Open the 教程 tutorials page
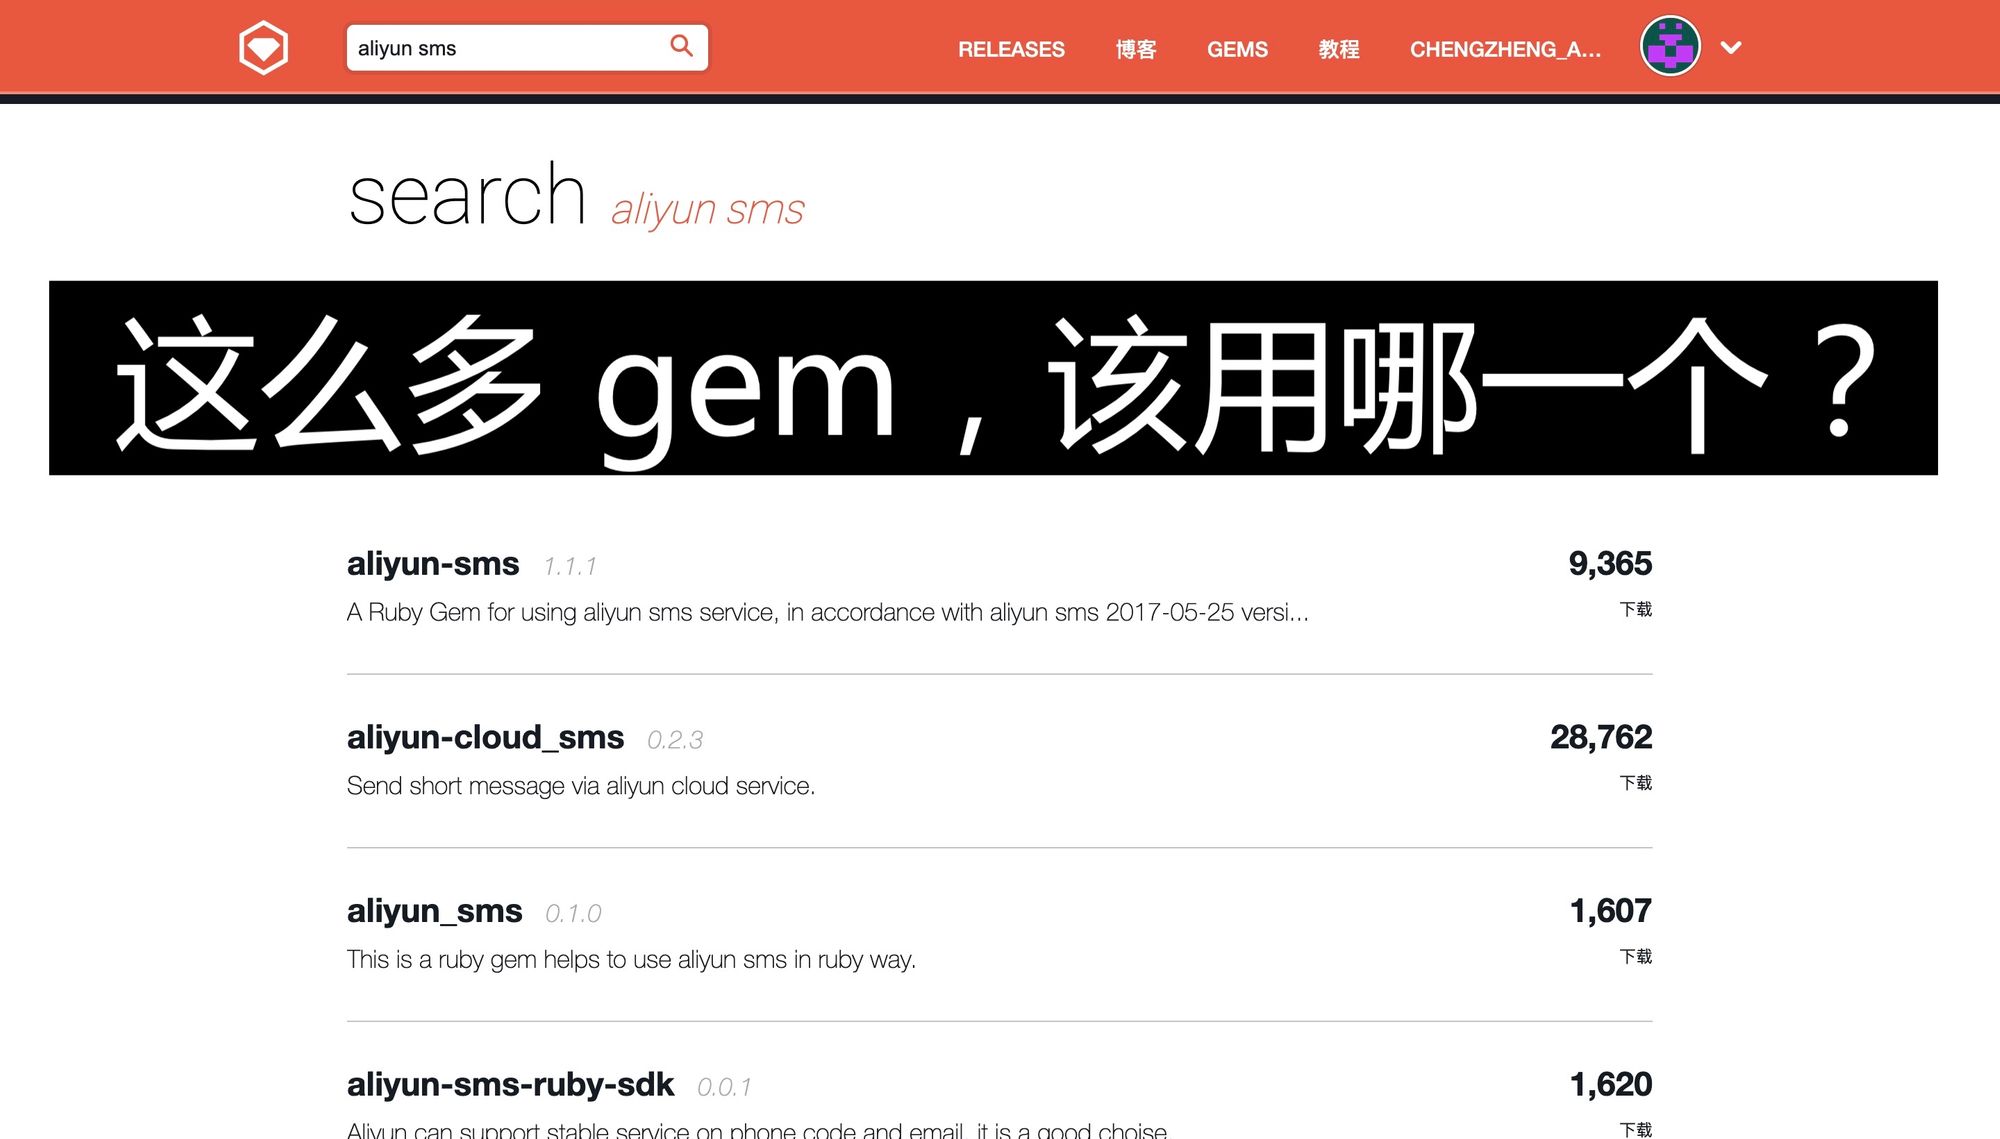Viewport: 2000px width, 1139px height. [1338, 49]
